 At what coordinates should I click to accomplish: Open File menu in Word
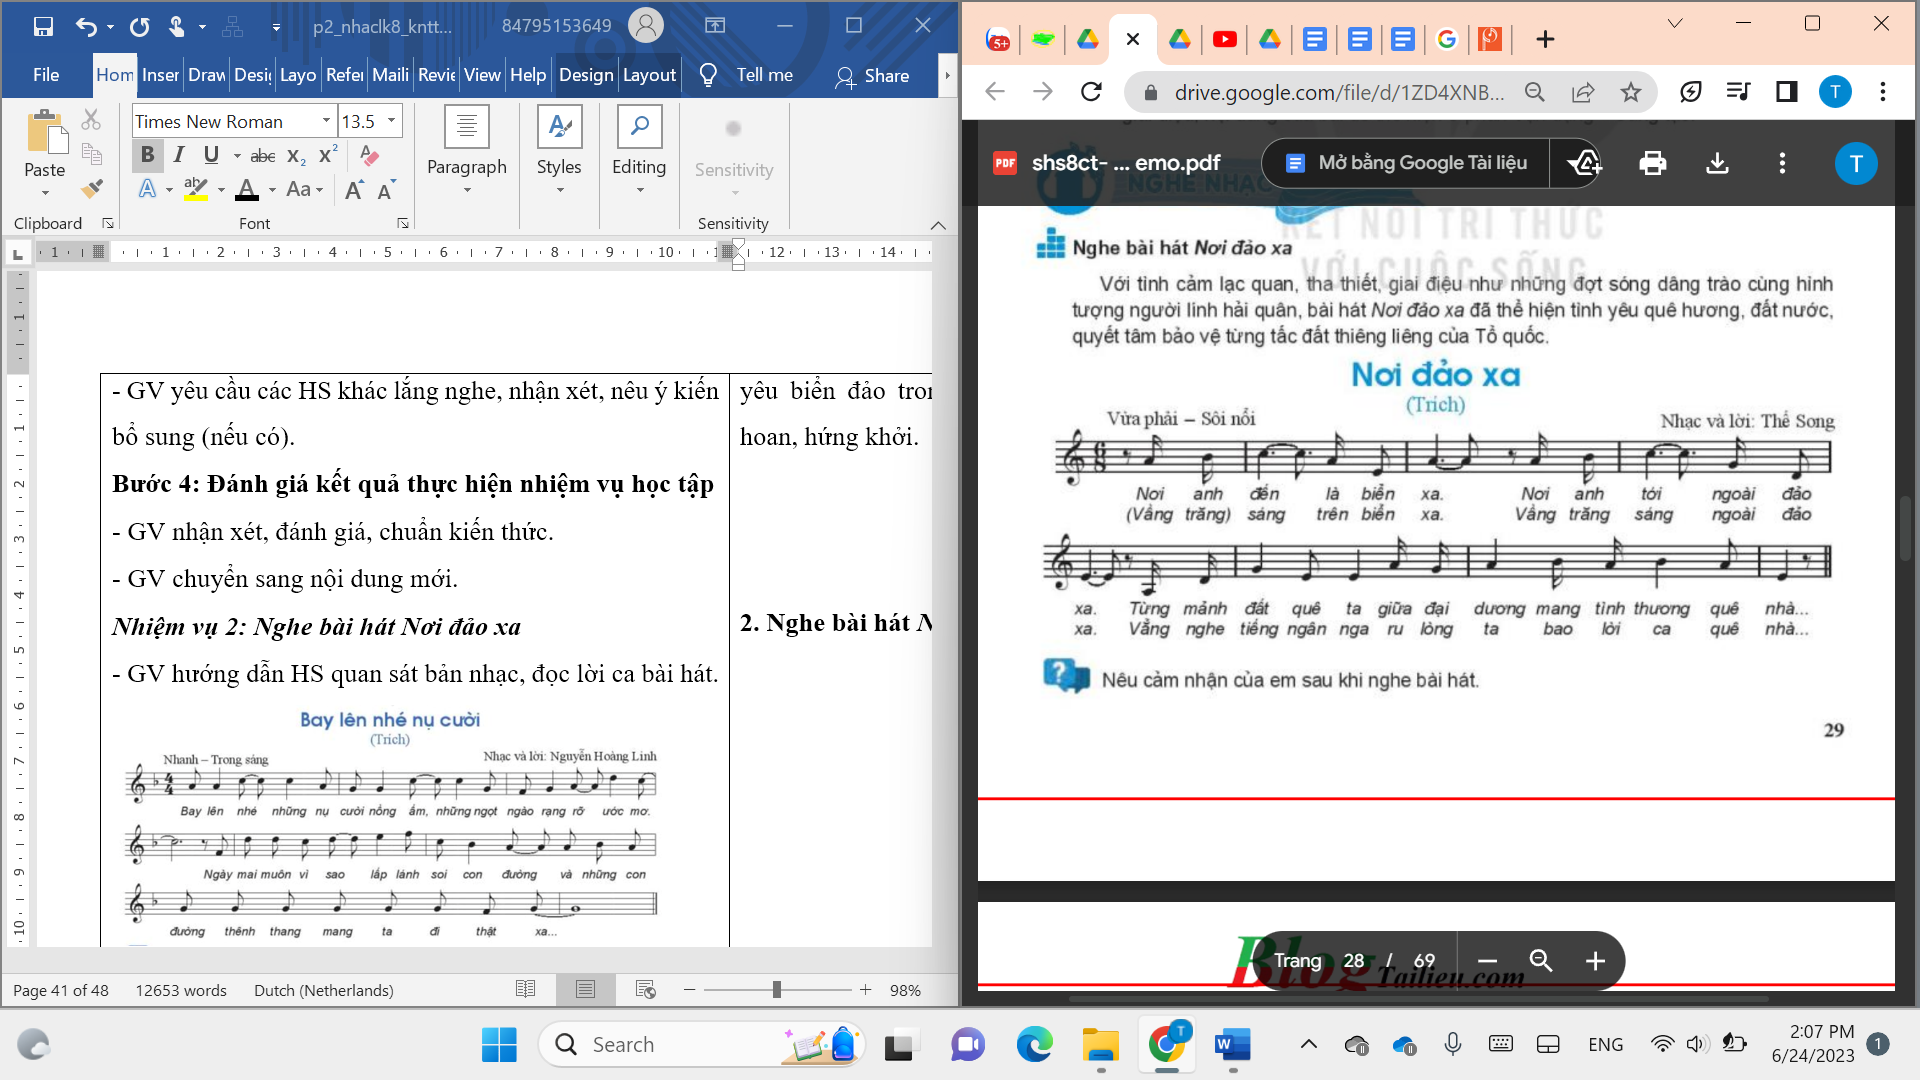click(46, 75)
